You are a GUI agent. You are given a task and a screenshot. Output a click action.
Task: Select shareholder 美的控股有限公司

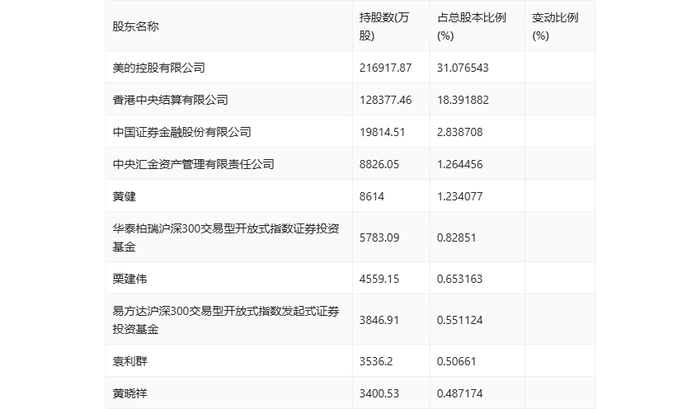coord(159,68)
